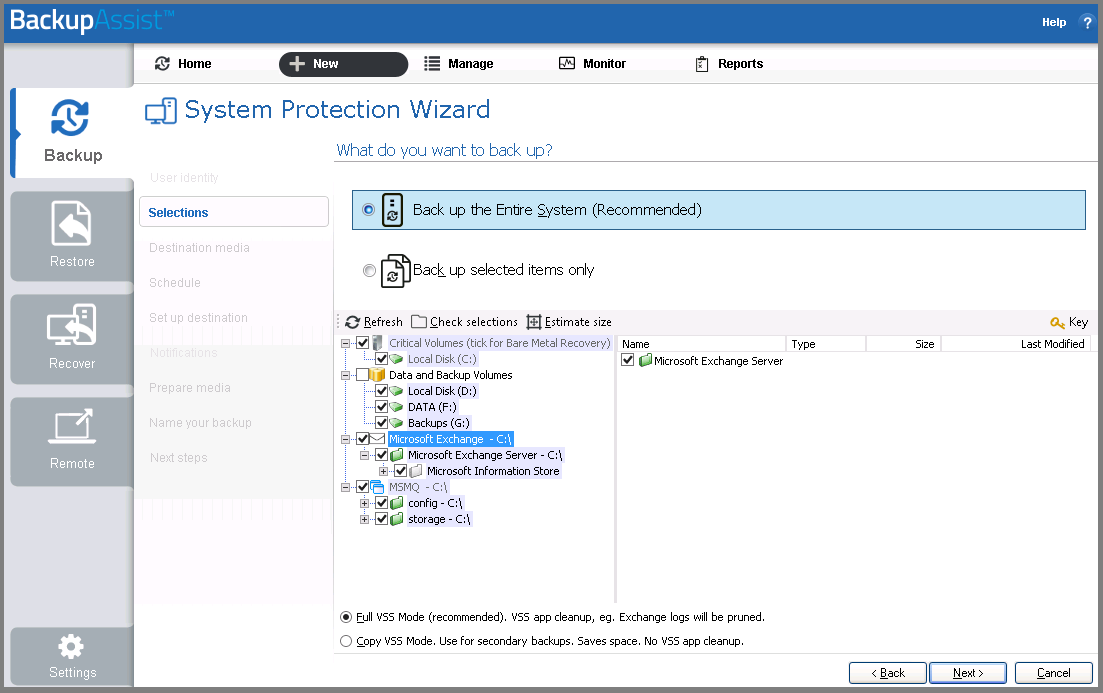
Task: Expand the storage - C:\ node
Action: (364, 519)
